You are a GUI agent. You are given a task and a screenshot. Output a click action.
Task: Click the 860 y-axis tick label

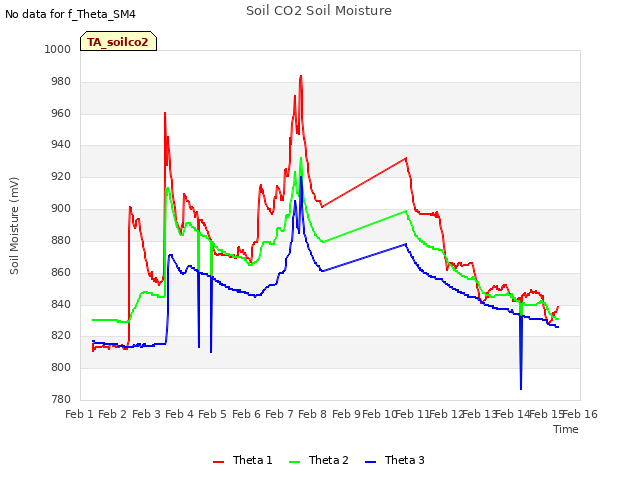[x=61, y=272]
